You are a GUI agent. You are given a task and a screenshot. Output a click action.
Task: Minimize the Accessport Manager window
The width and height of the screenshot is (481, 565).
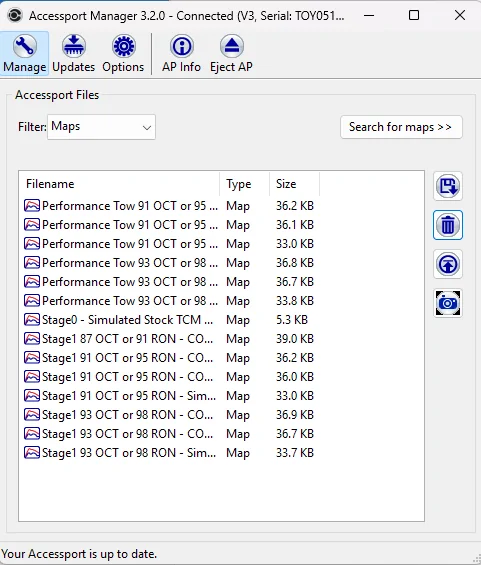tap(369, 15)
